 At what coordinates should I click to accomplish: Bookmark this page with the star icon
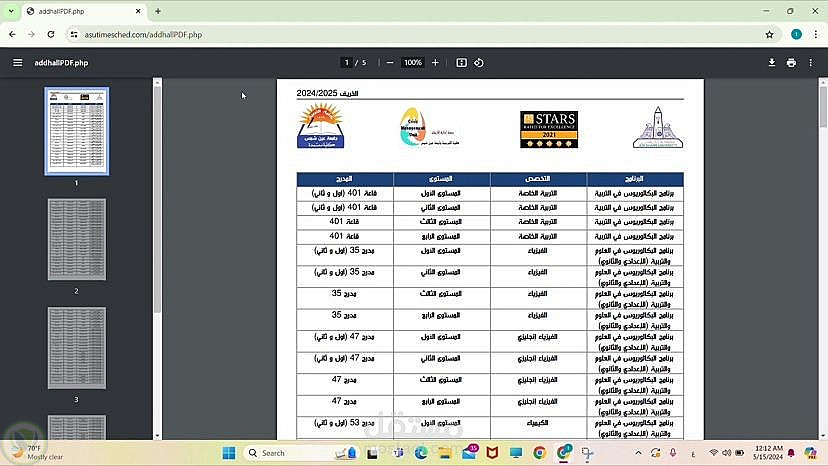coord(769,35)
